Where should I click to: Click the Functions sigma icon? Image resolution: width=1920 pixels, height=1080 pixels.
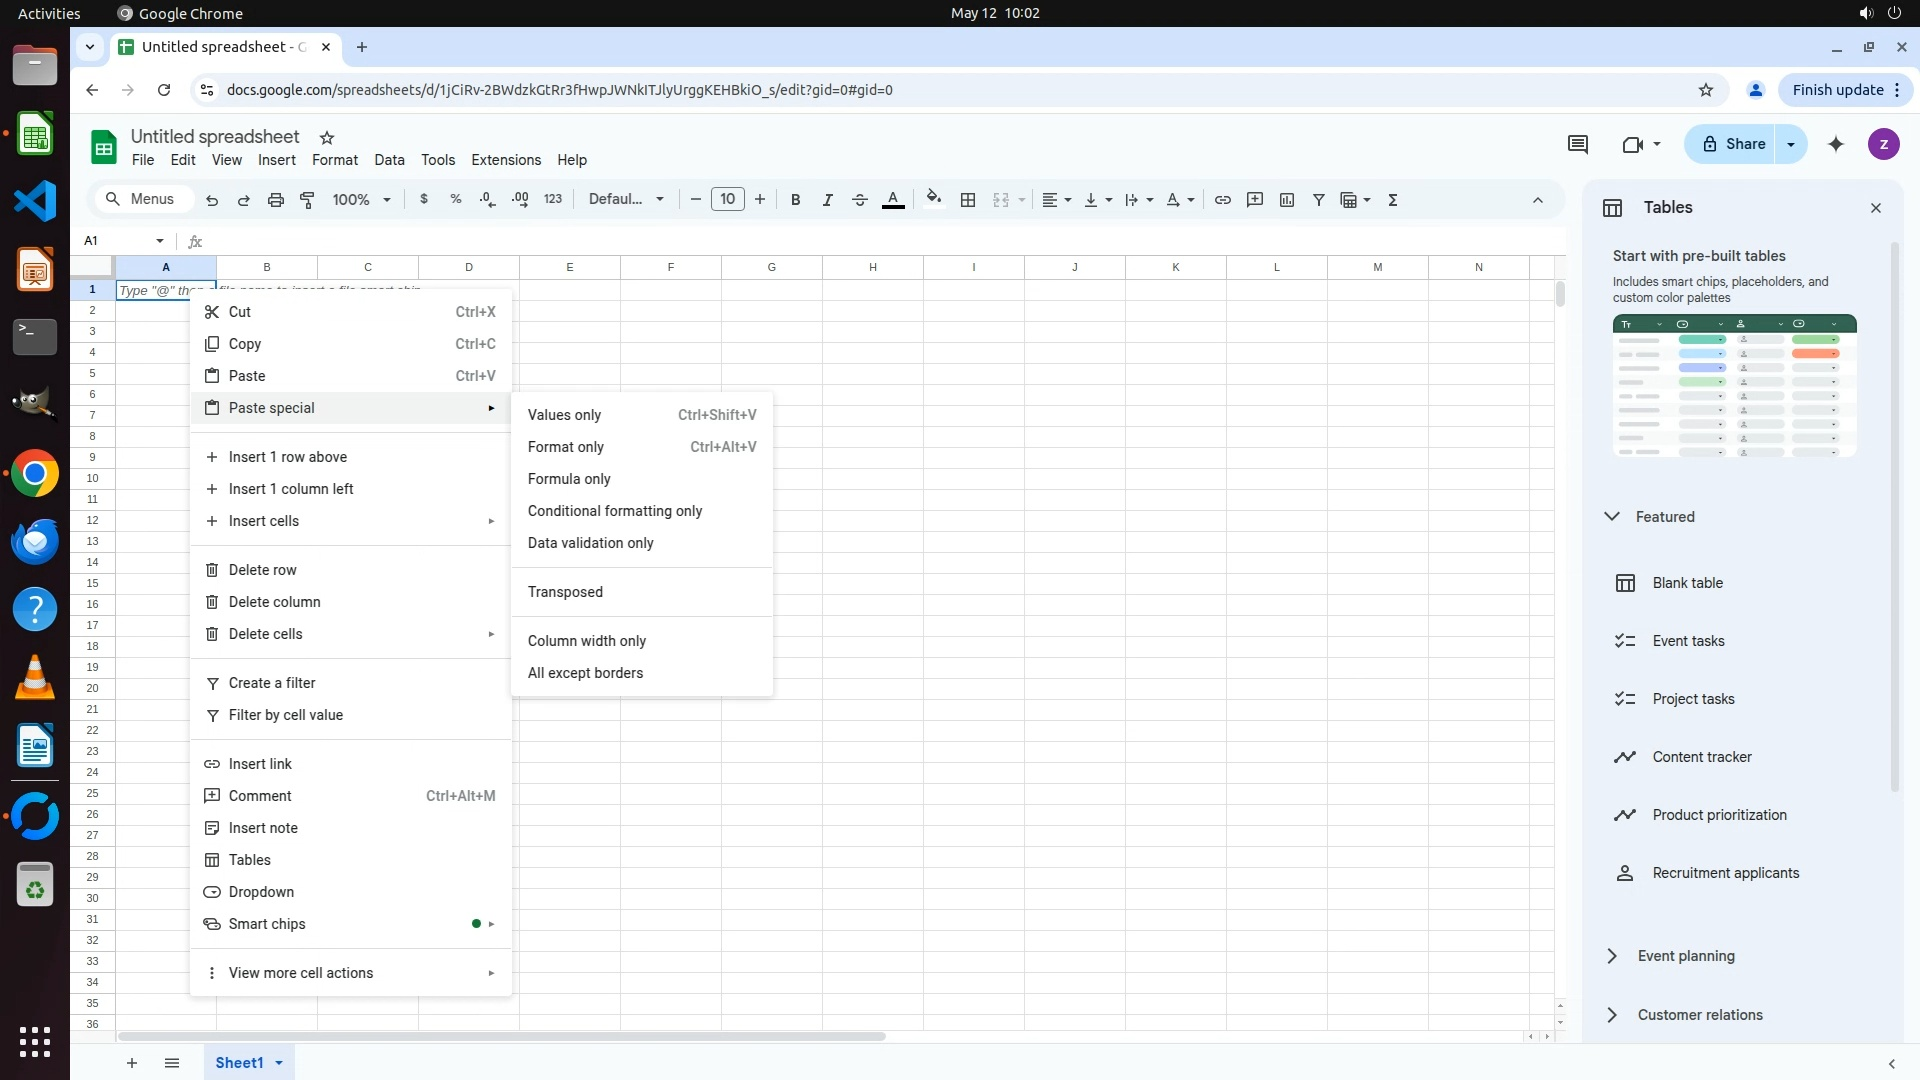1393,200
